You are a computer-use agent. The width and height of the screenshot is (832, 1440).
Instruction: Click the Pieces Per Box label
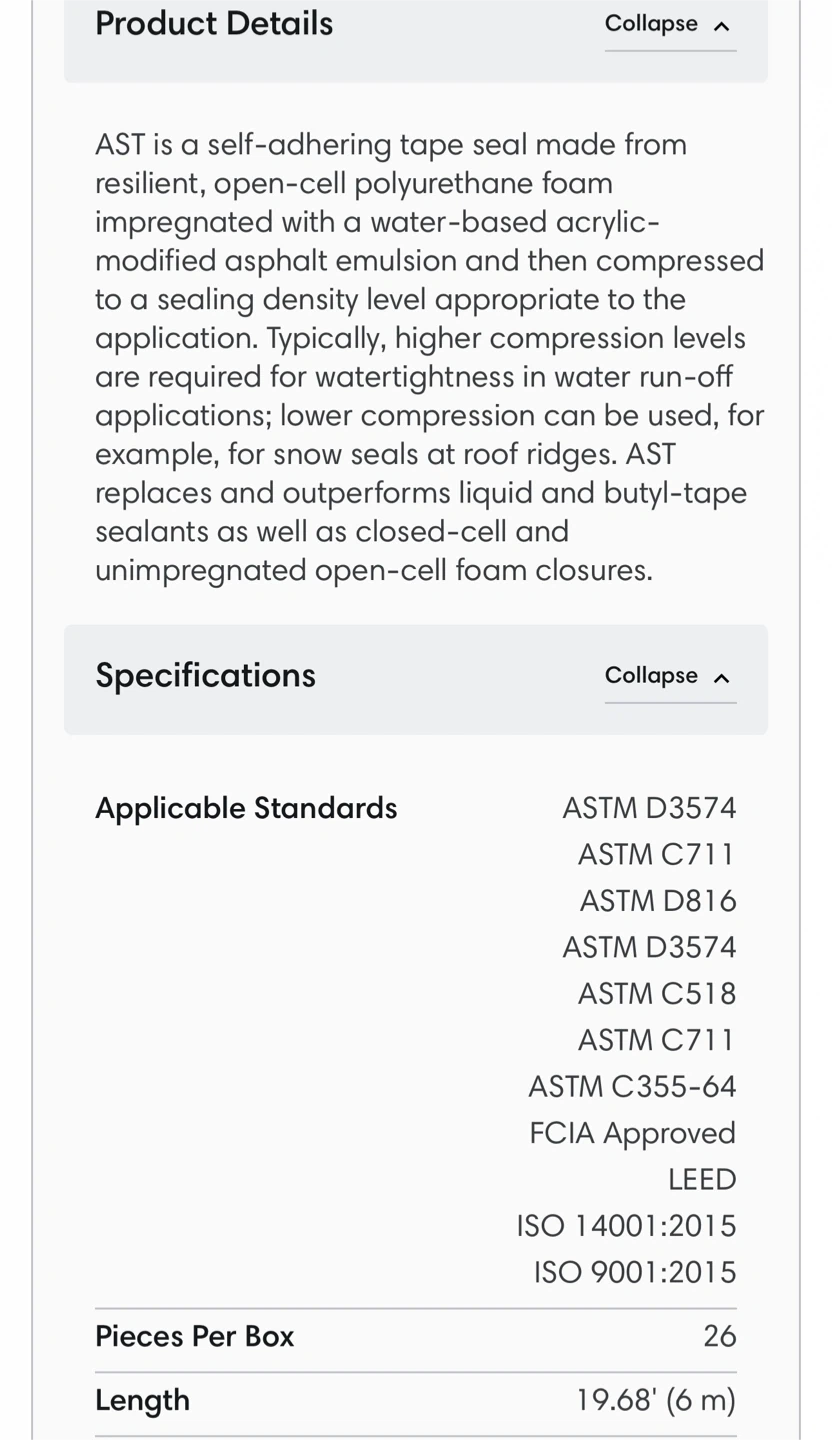(194, 1337)
